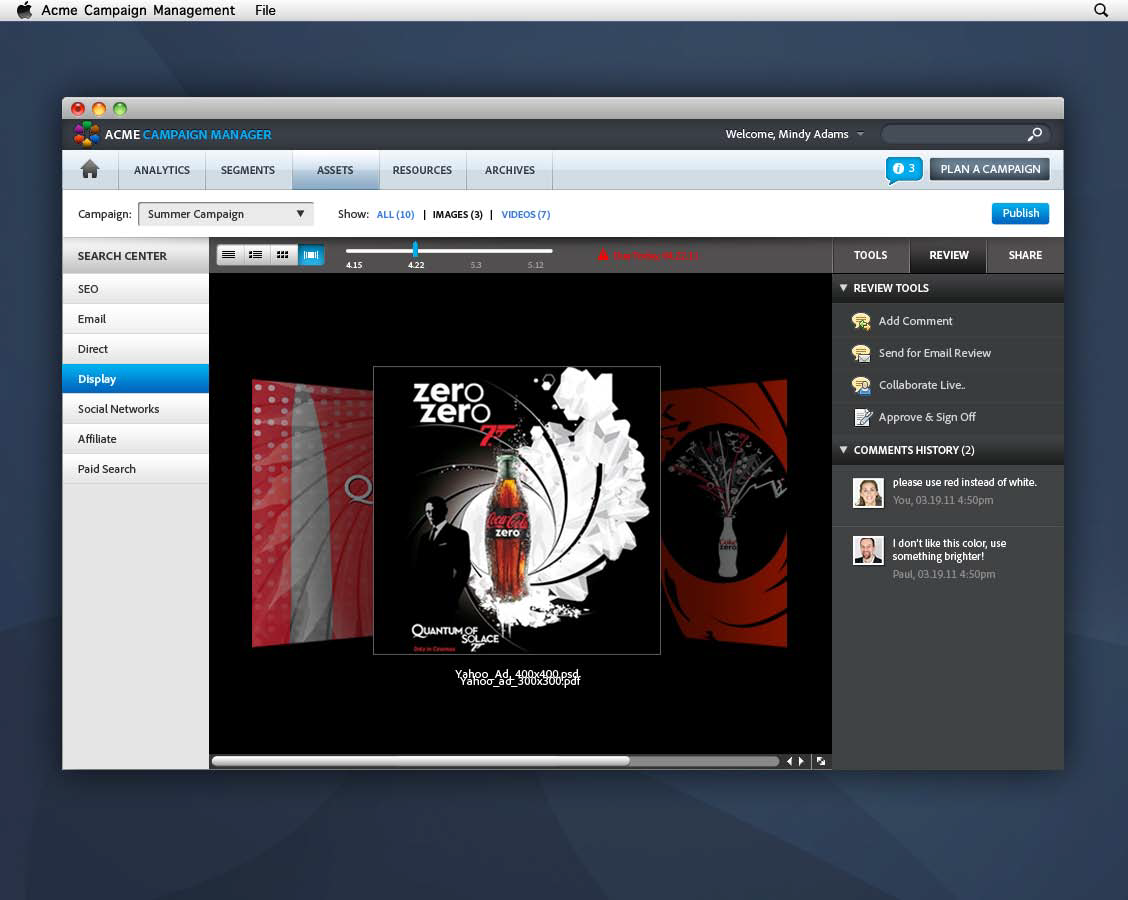The image size is (1128, 900).
Task: Click the Publish button
Action: click(x=1020, y=213)
